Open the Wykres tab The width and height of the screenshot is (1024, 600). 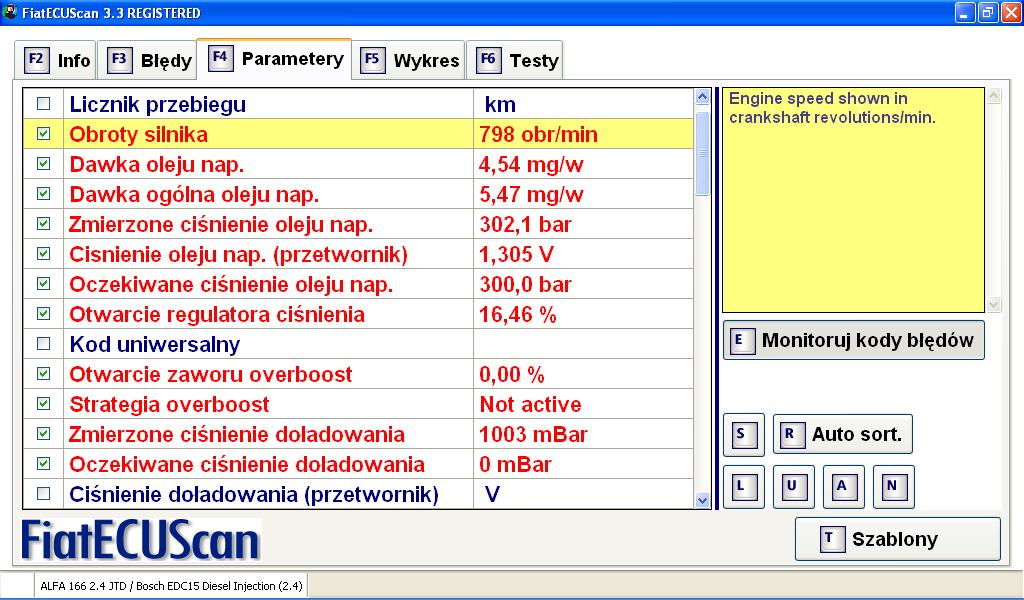[409, 60]
